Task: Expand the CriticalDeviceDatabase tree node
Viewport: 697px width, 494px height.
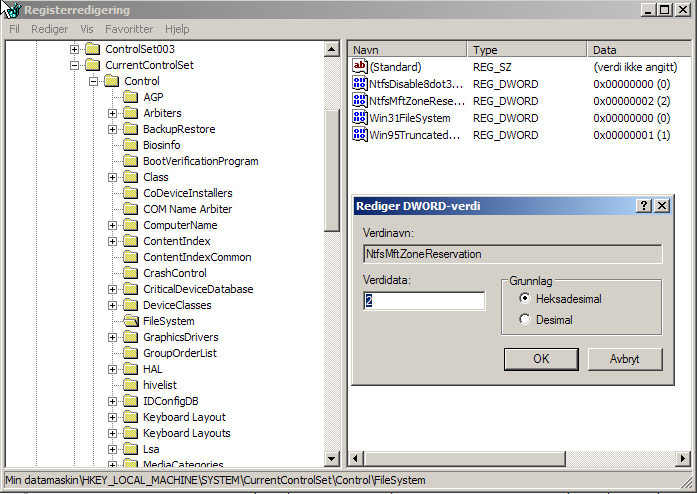Action: click(112, 289)
